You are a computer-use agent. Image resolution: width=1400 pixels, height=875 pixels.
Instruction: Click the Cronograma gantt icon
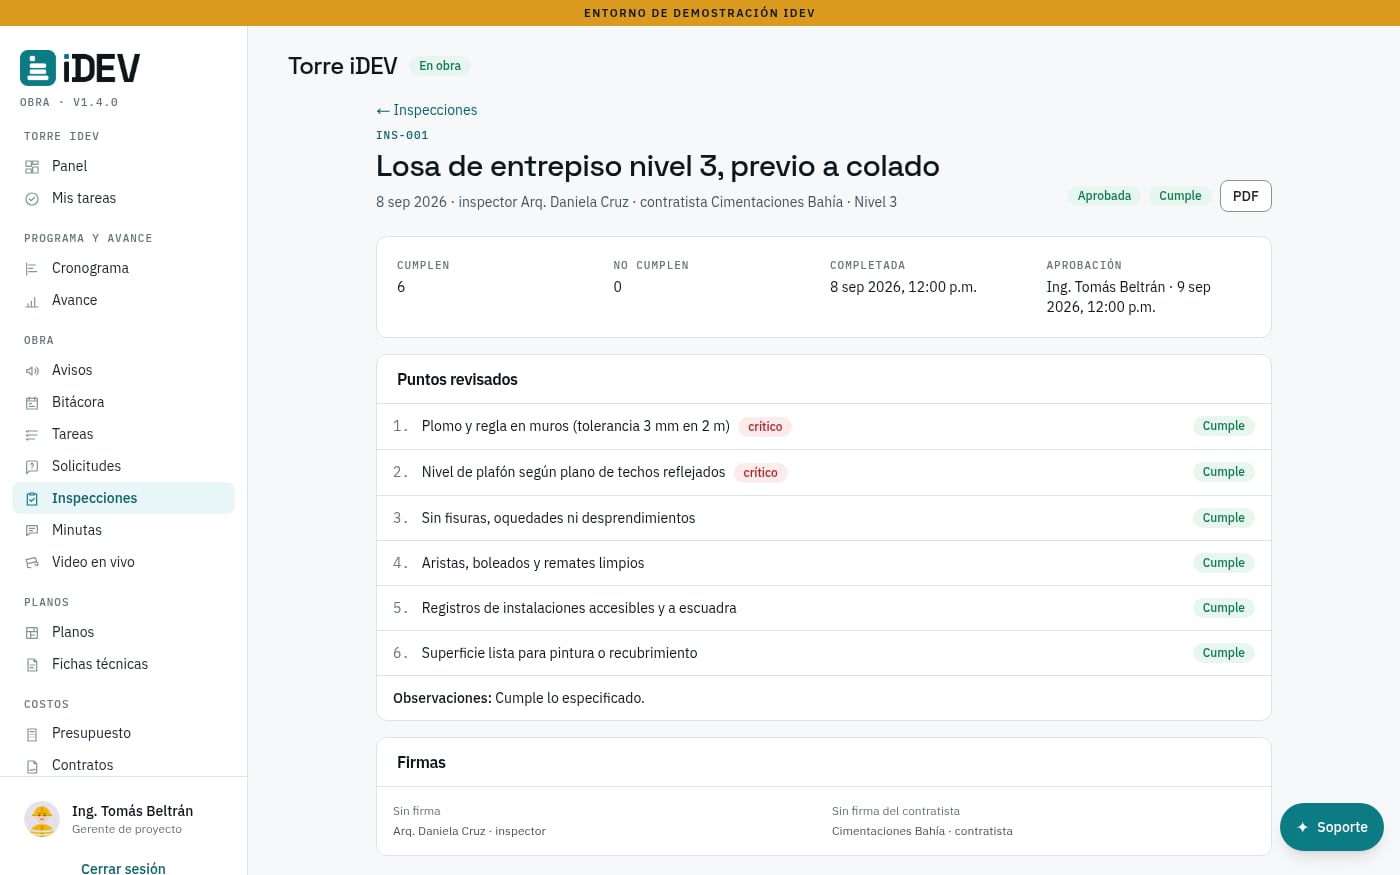[32, 269]
